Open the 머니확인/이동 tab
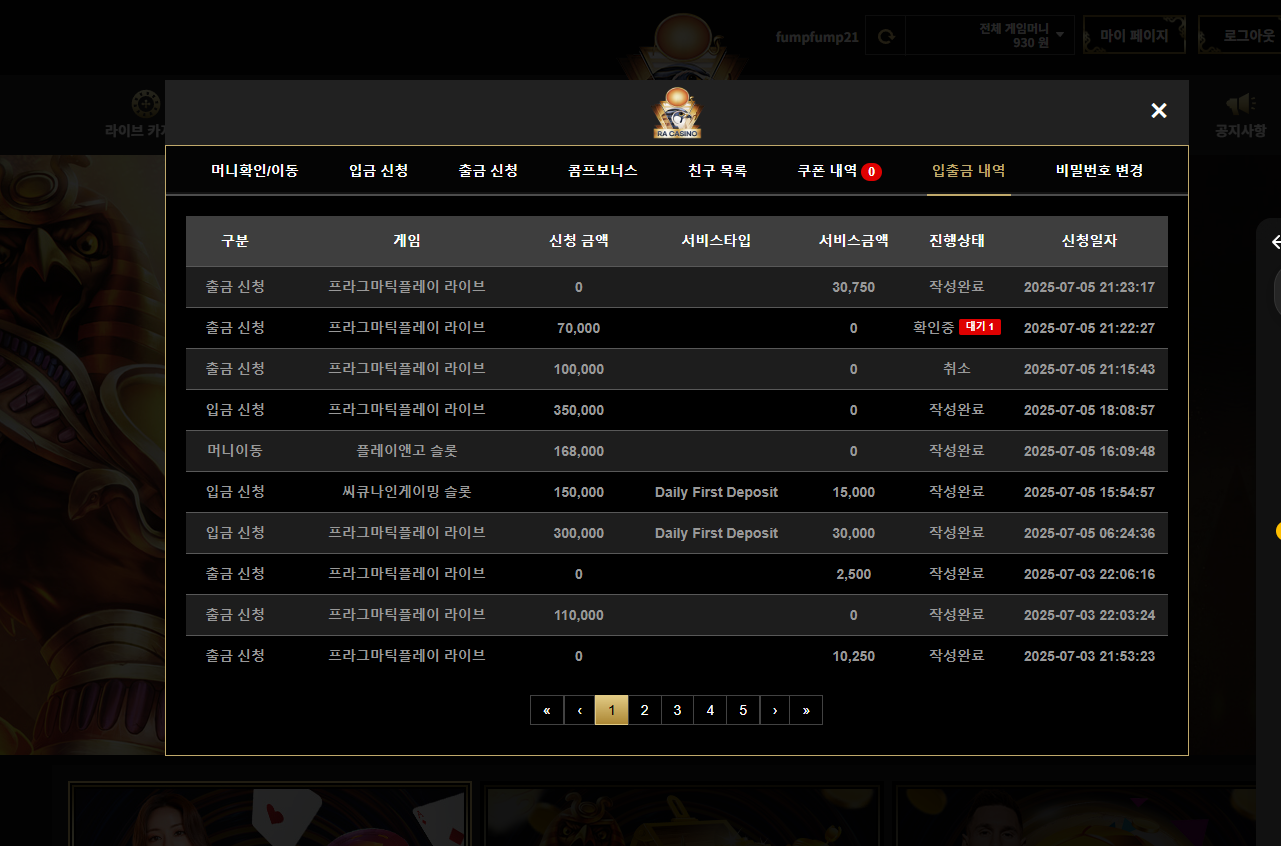1281x846 pixels. pyautogui.click(x=254, y=171)
